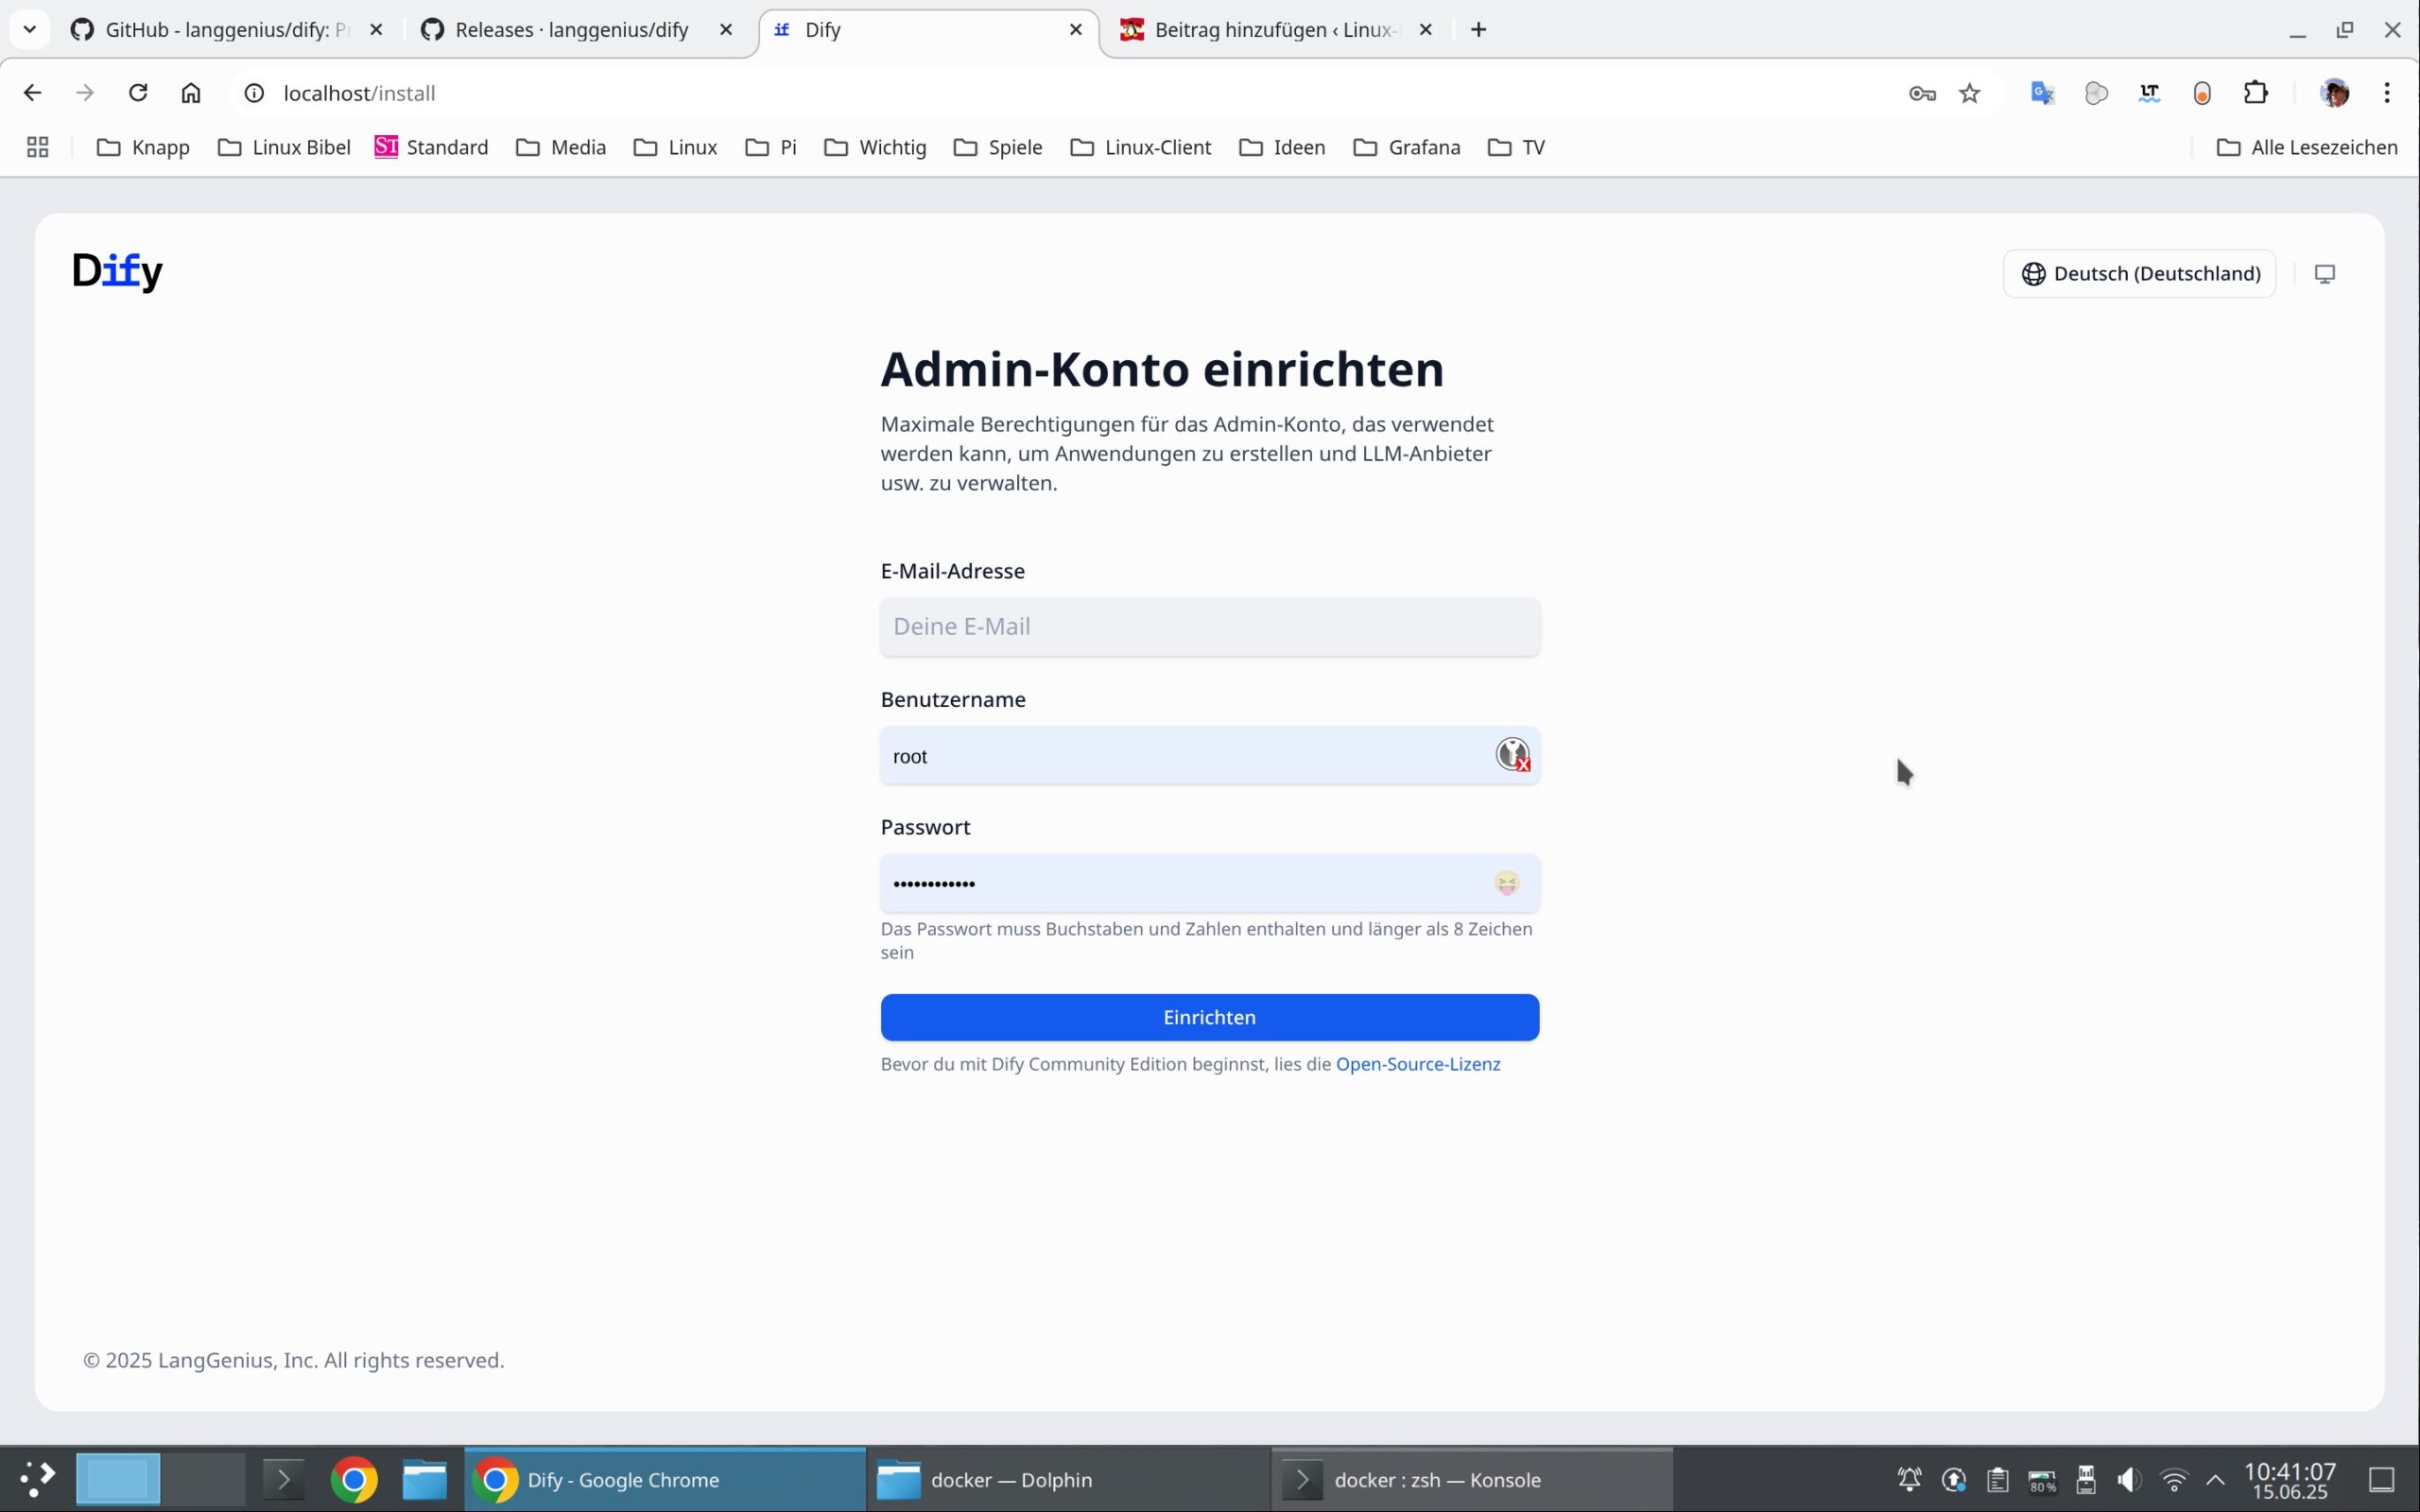Viewport: 2420px width, 1512px height.
Task: Open the Wi-Fi network tray icon
Action: [x=2173, y=1479]
